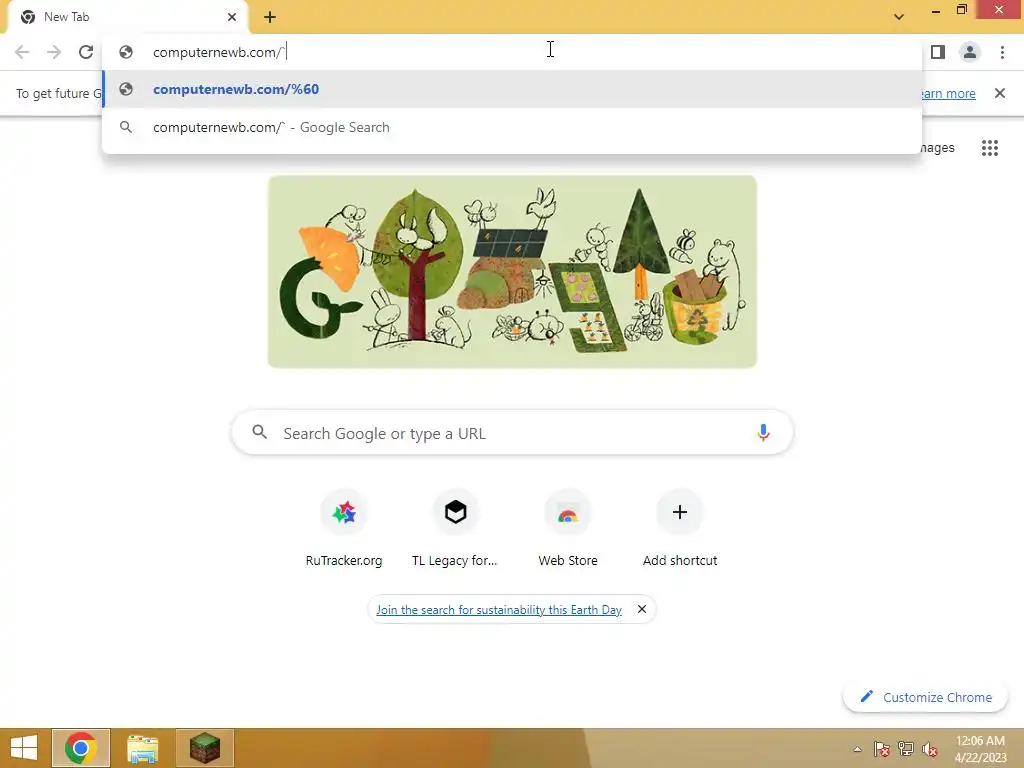Go back using the back arrow

22,52
